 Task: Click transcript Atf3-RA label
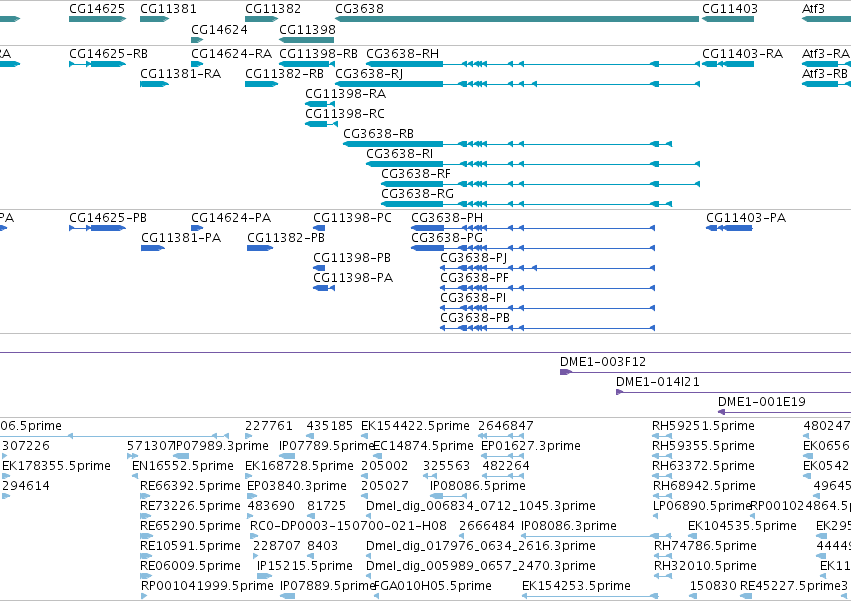click(x=825, y=54)
